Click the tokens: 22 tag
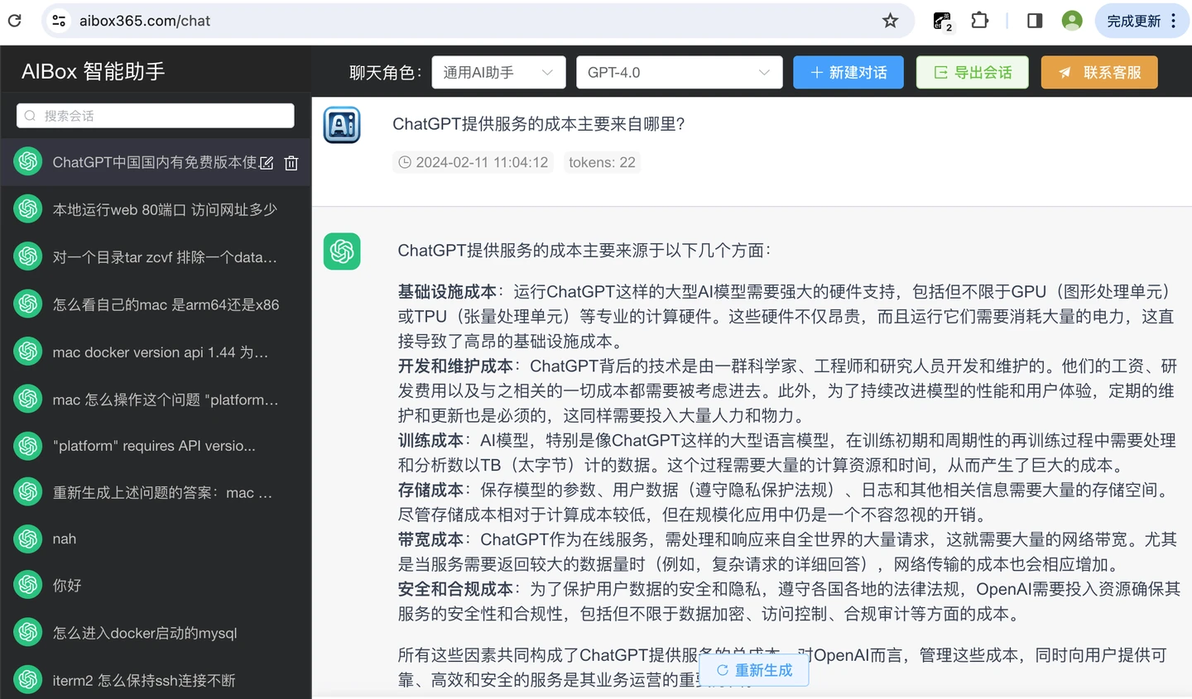 [x=601, y=162]
